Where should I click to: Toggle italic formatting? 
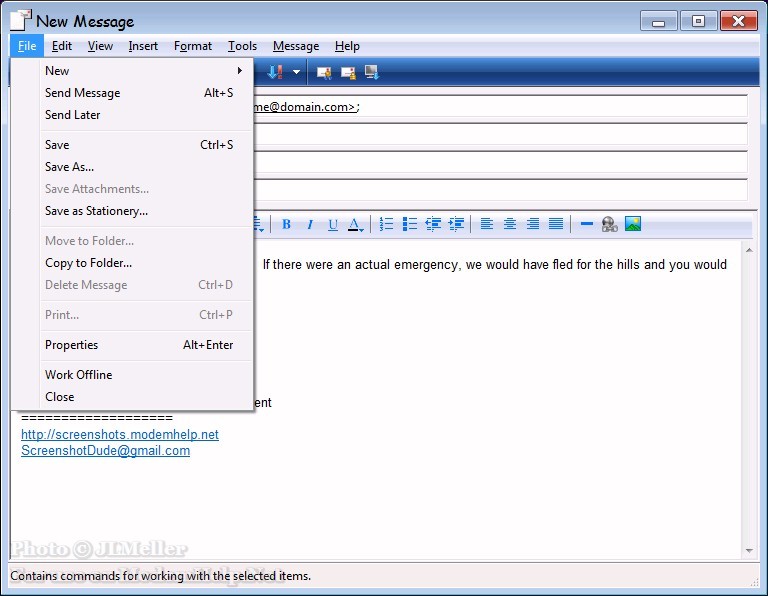coord(310,224)
